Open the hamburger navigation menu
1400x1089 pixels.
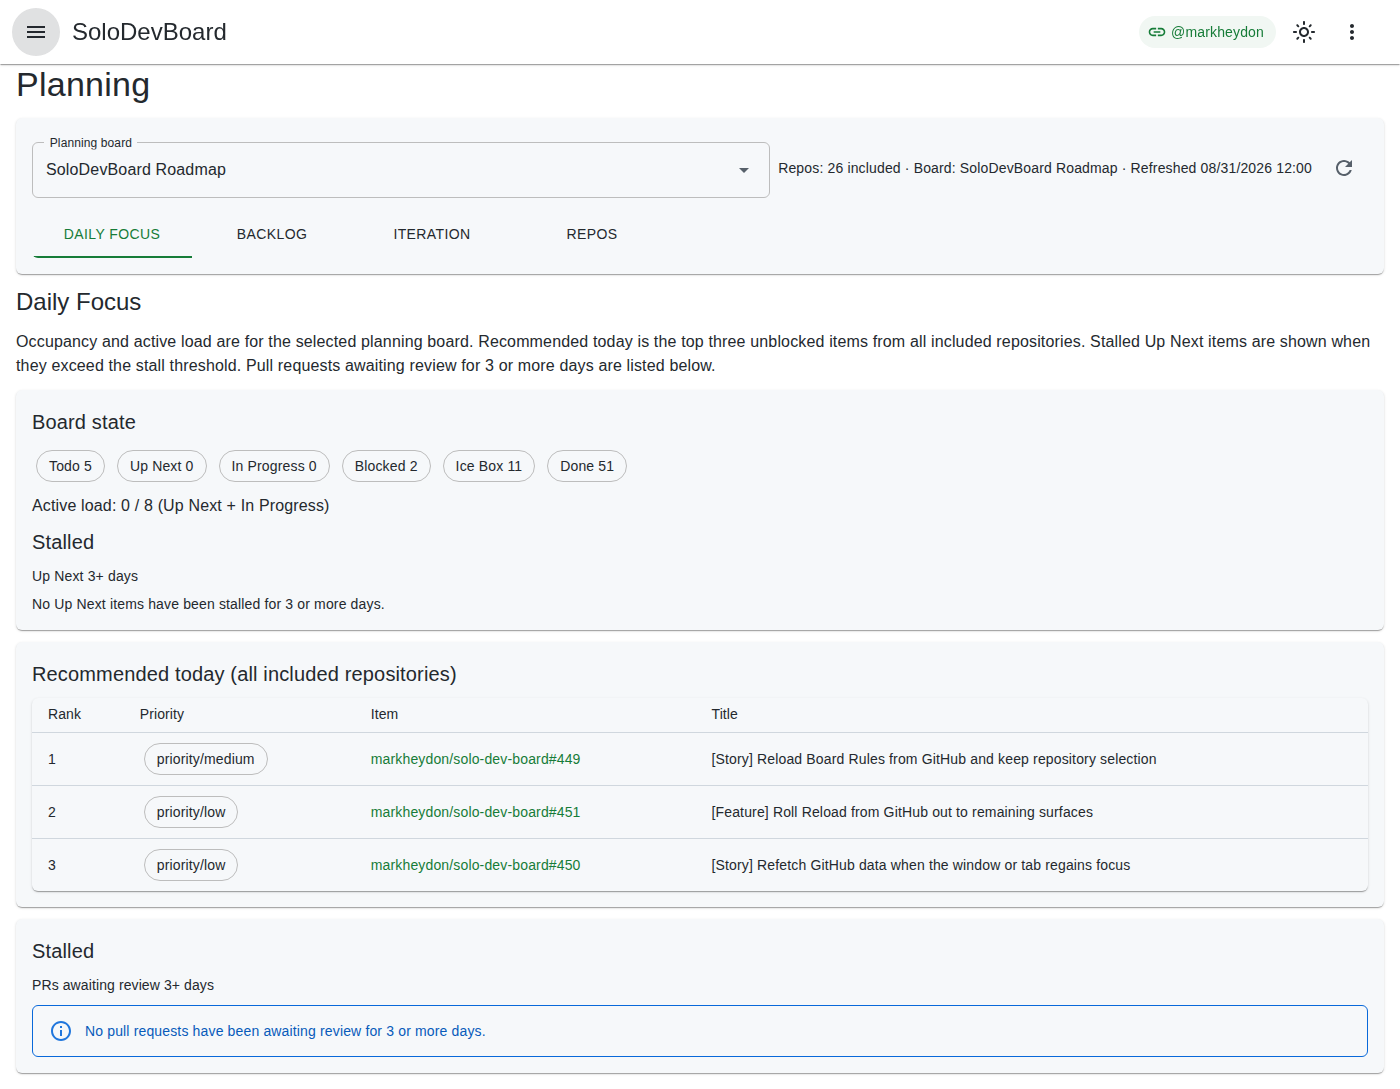(36, 32)
